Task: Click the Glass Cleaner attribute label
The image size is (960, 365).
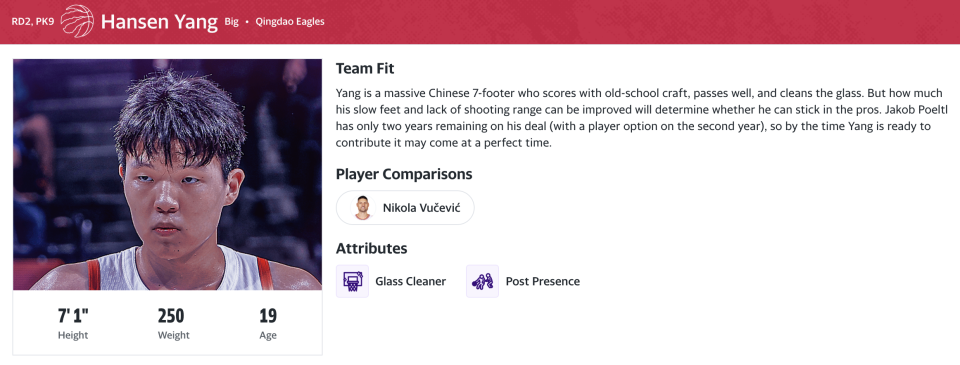Action: click(411, 282)
